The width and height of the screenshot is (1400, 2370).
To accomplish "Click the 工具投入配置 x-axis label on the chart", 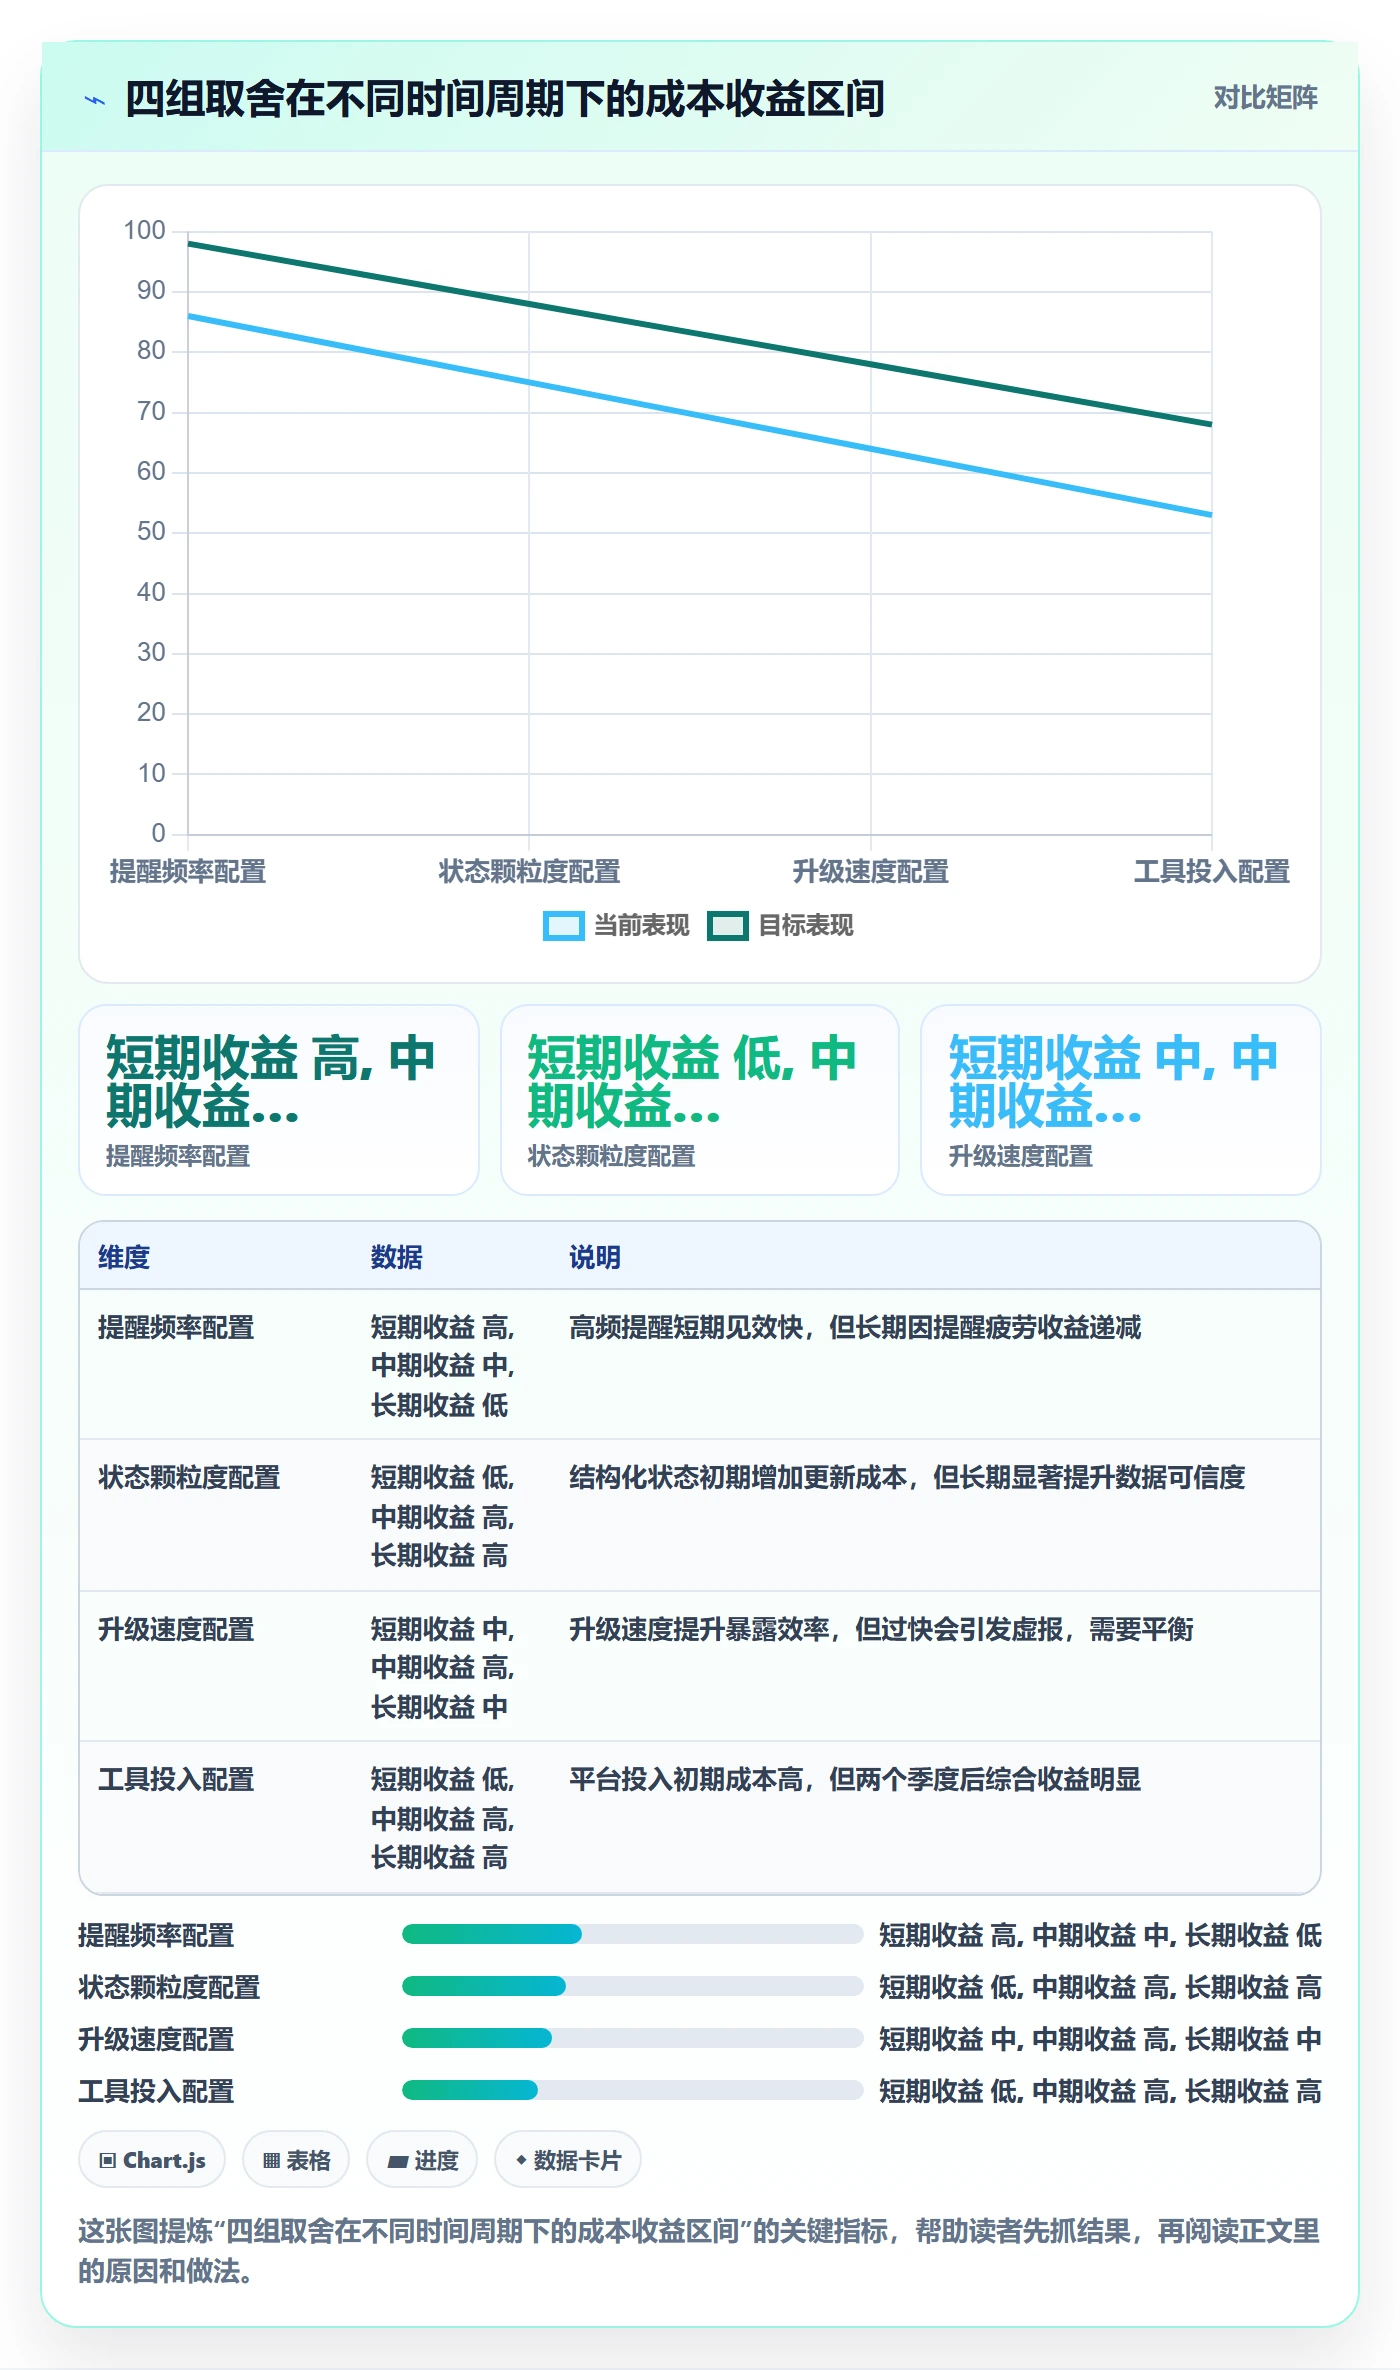I will (1211, 872).
